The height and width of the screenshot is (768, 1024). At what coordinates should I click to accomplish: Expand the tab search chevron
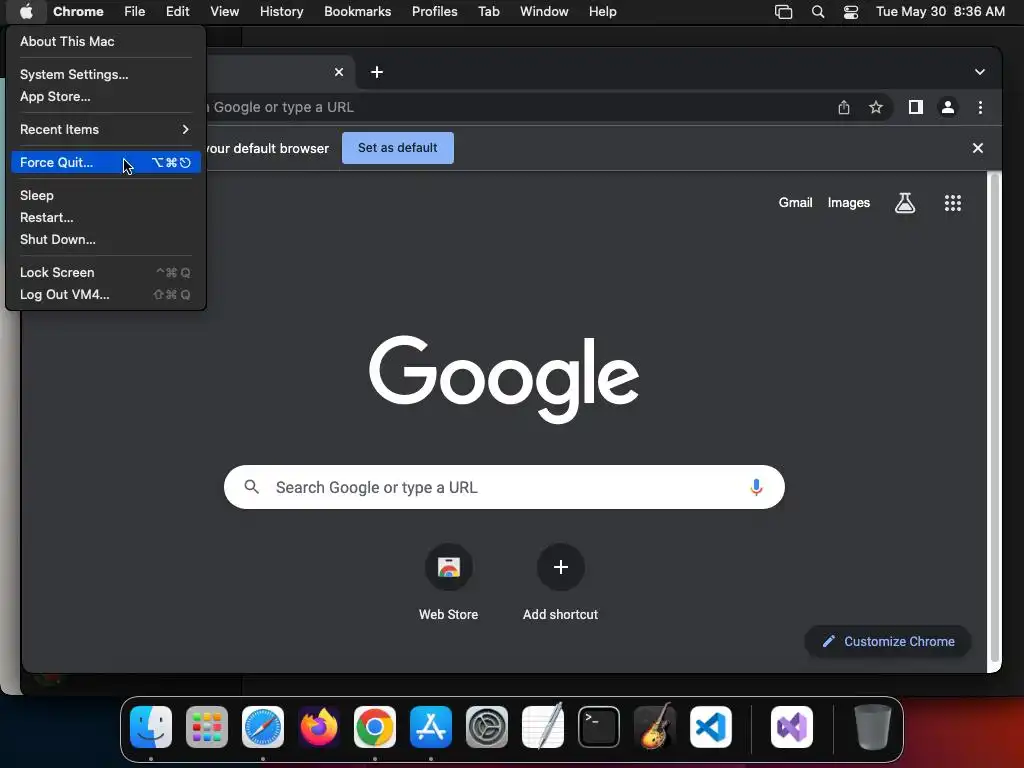point(980,72)
